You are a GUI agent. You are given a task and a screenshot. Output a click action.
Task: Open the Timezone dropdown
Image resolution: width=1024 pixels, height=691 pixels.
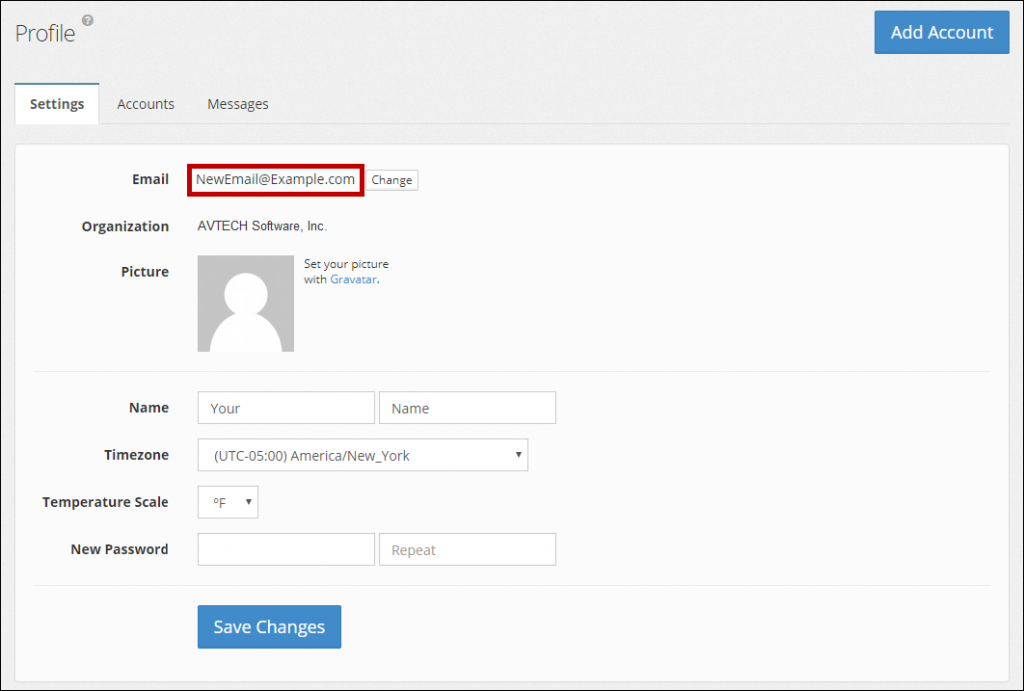(362, 454)
